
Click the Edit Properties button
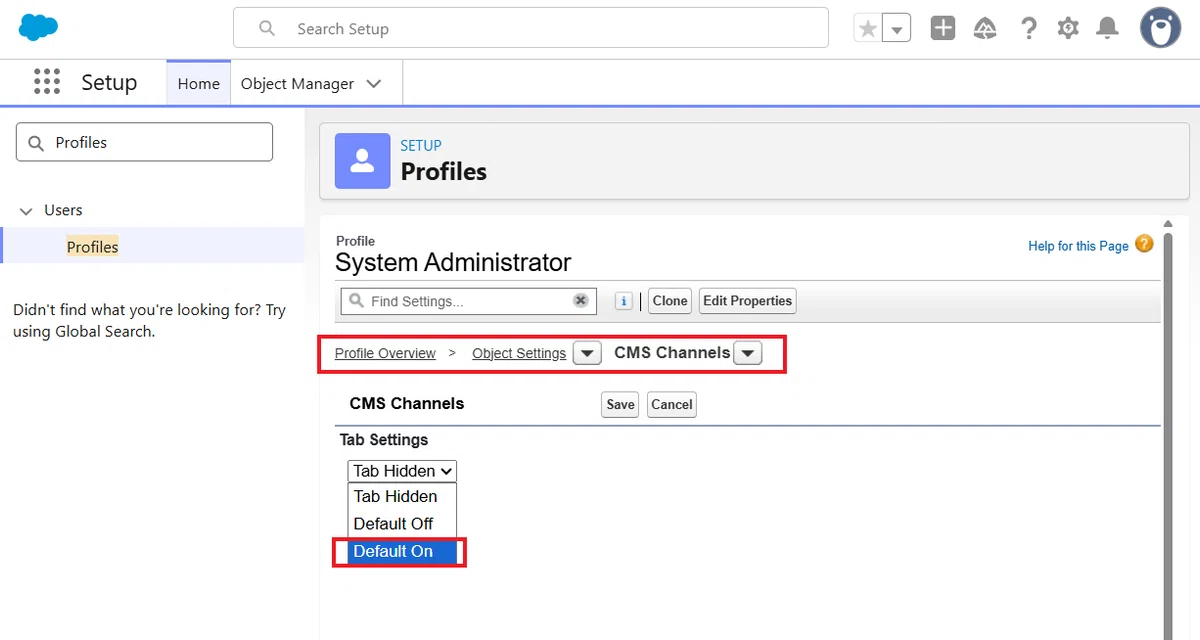pos(747,301)
